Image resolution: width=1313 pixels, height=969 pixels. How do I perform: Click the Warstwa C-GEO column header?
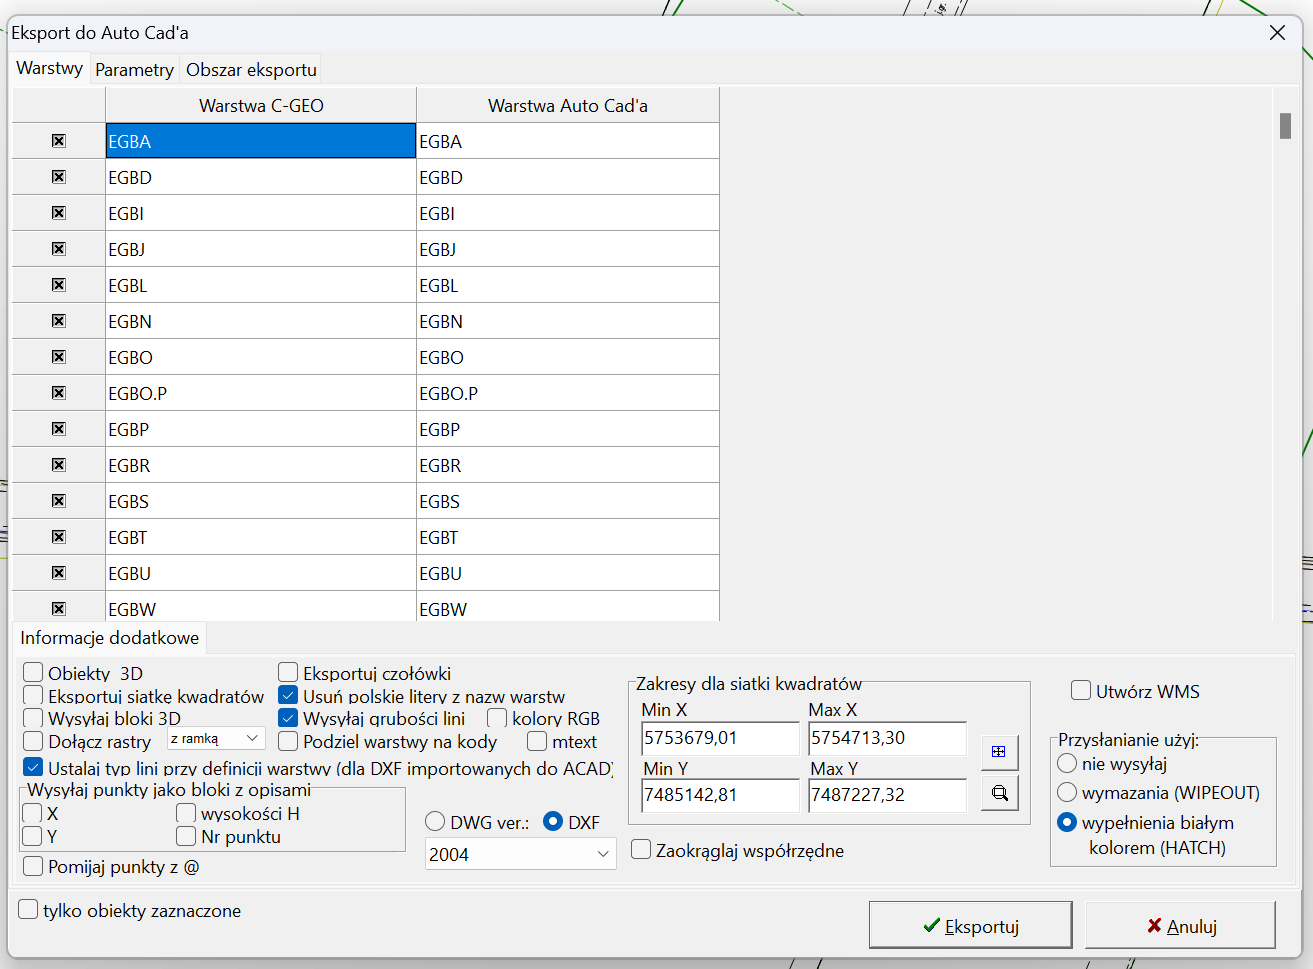[x=261, y=105]
